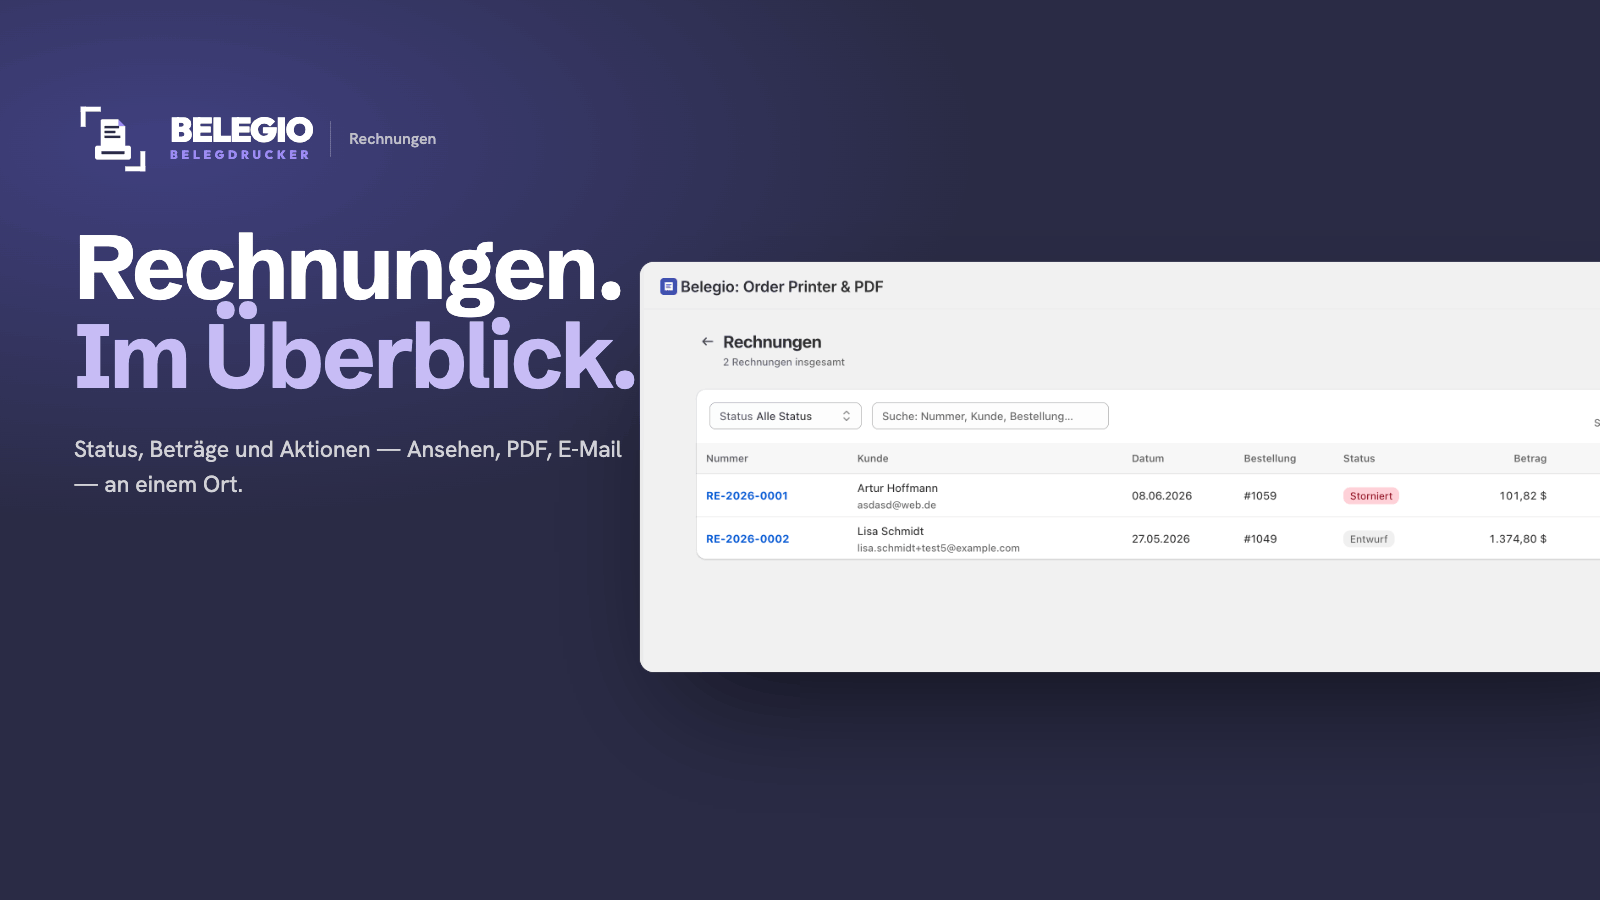
Task: Sort by the Nummer column header
Action: click(x=727, y=459)
